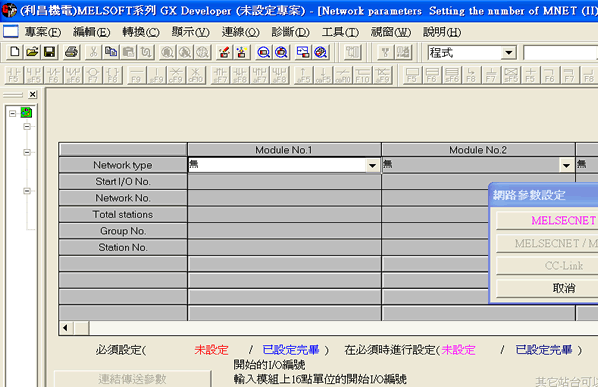
Task: Click the Undo icon
Action: [x=146, y=52]
